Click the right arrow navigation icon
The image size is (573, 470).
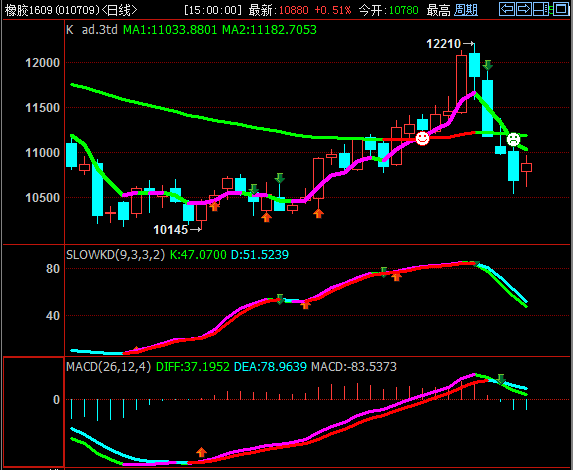point(524,9)
